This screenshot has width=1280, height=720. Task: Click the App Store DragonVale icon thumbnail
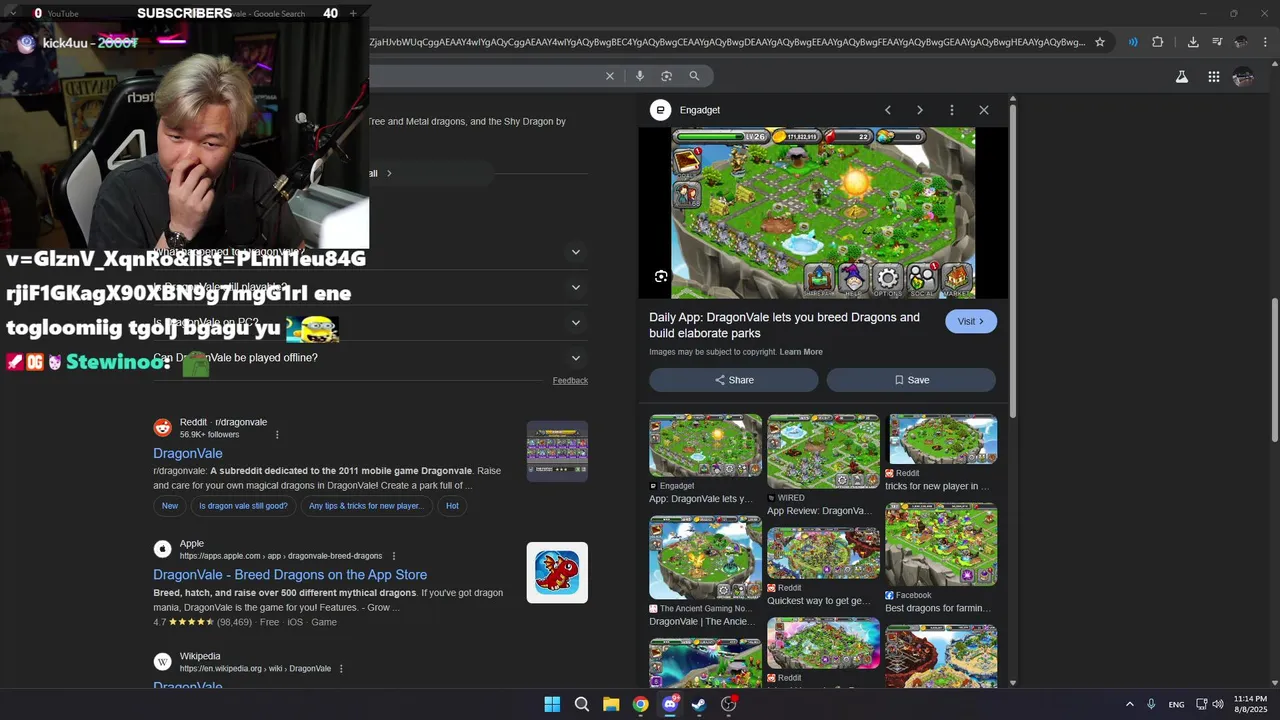click(x=557, y=572)
